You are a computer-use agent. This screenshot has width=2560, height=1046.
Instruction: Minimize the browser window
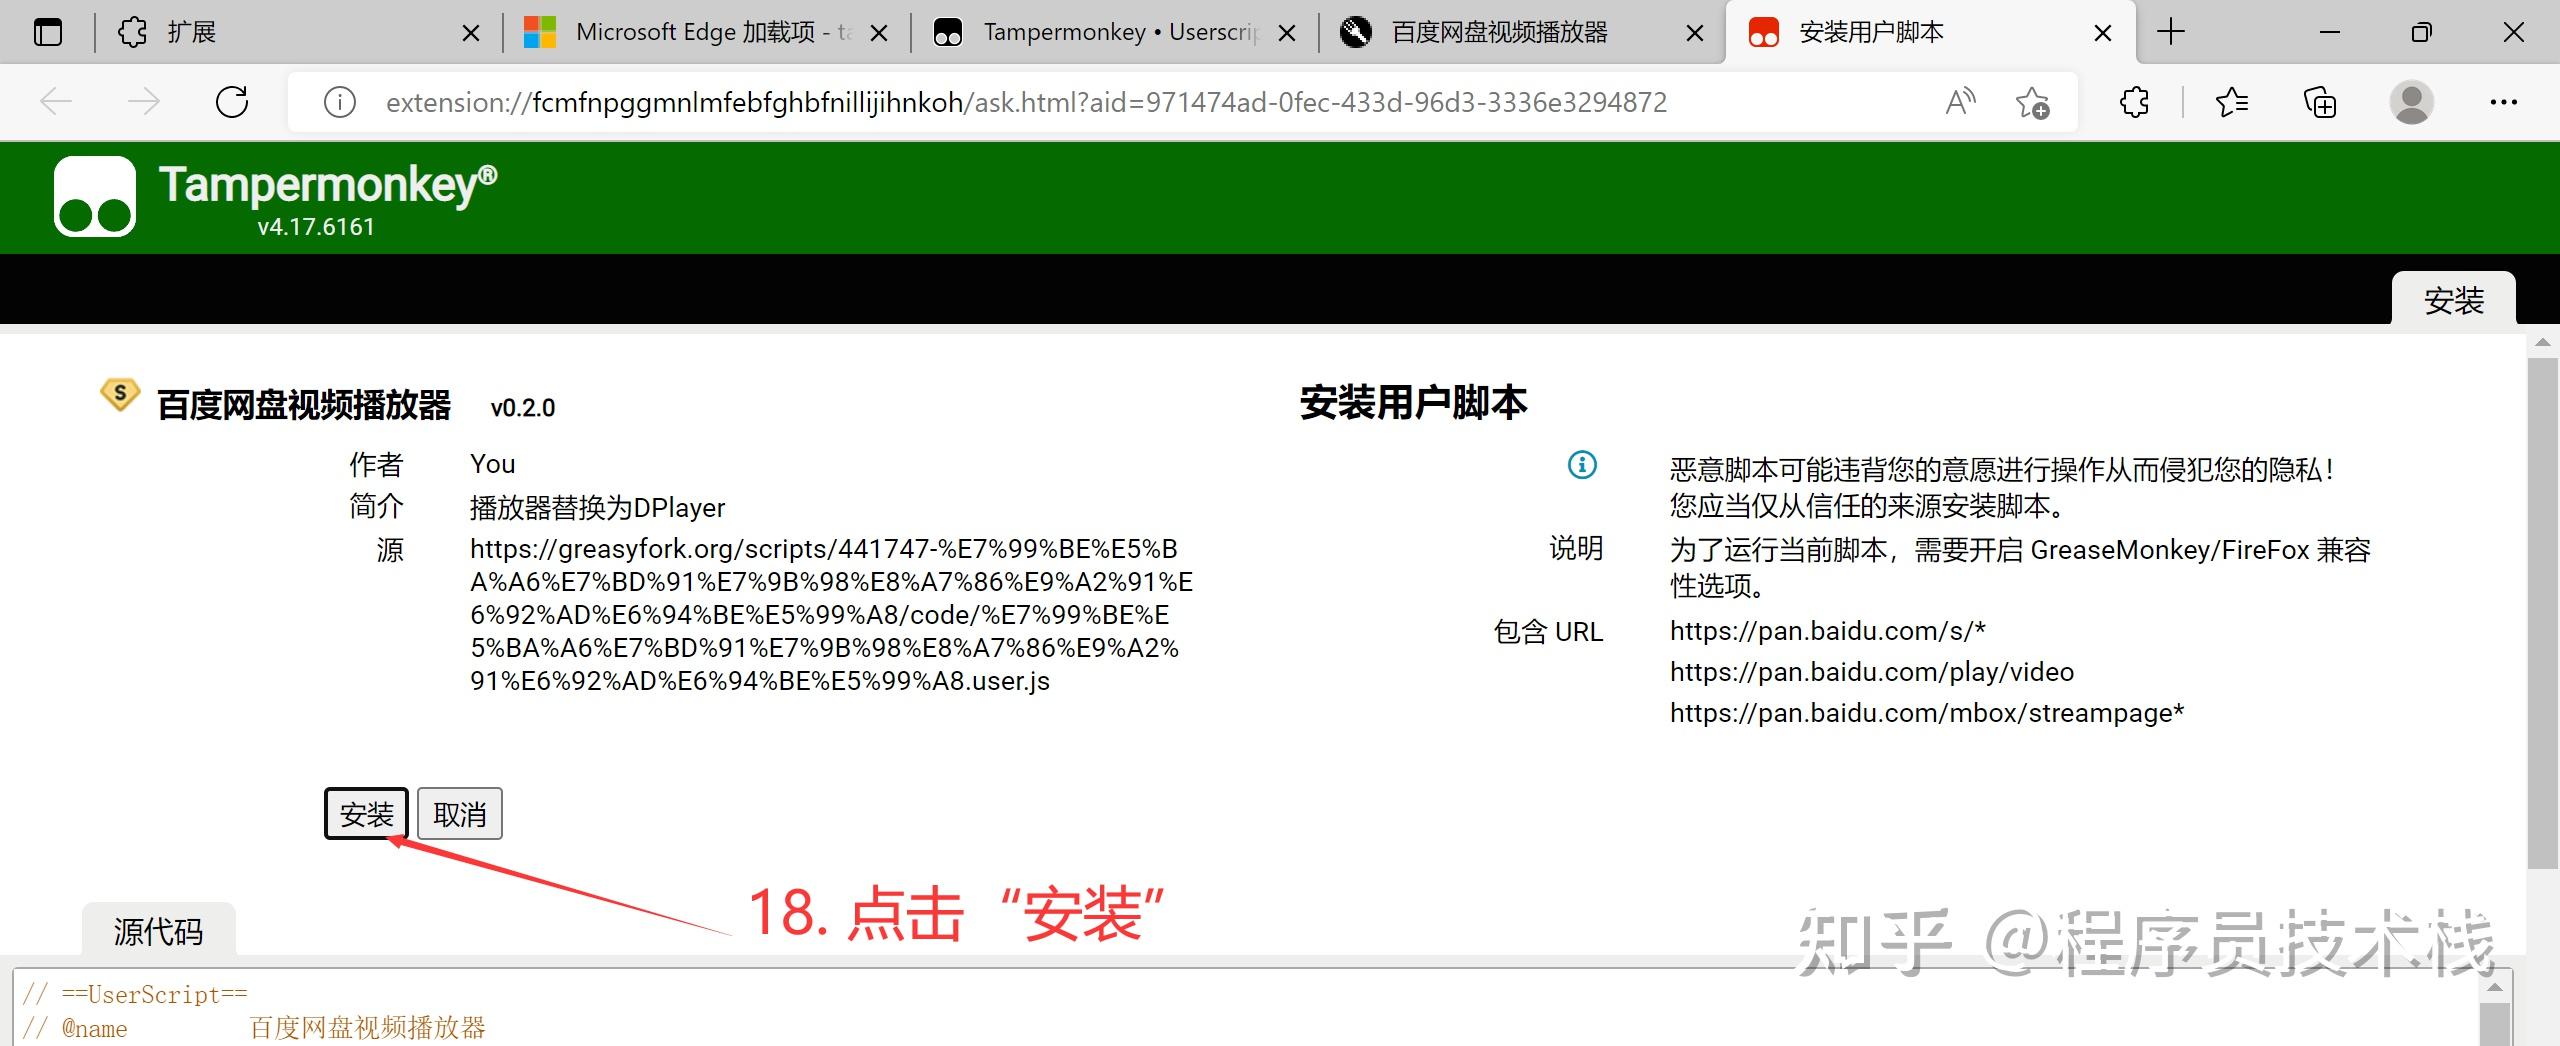coord(2330,33)
